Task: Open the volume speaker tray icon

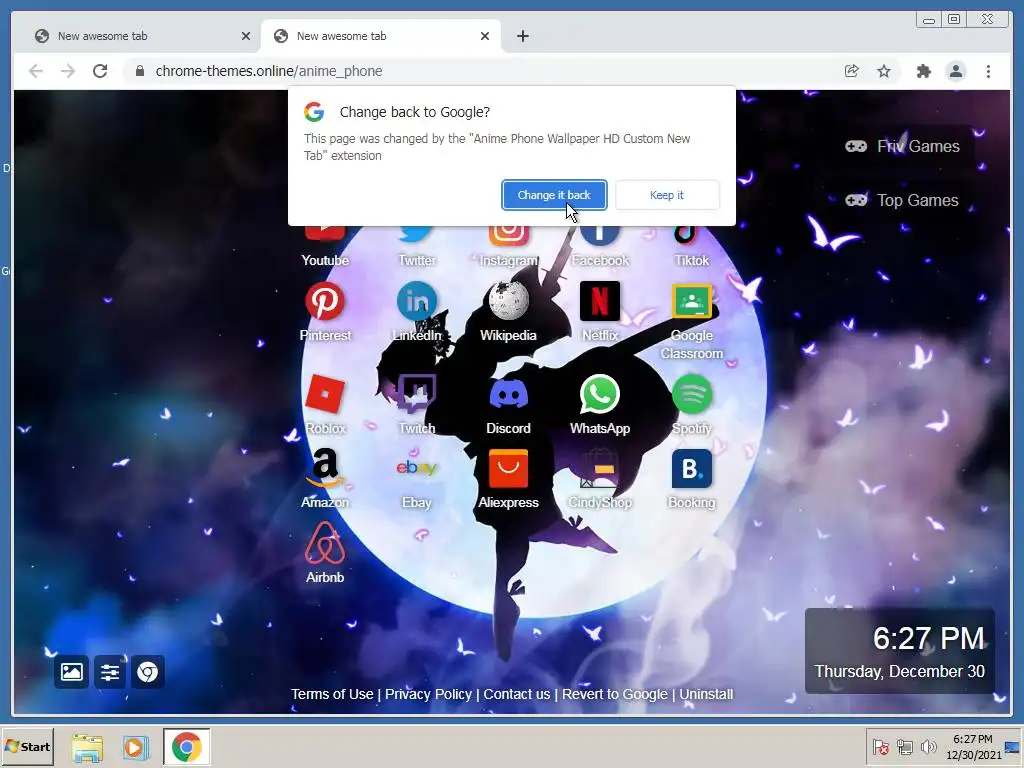Action: coord(928,746)
